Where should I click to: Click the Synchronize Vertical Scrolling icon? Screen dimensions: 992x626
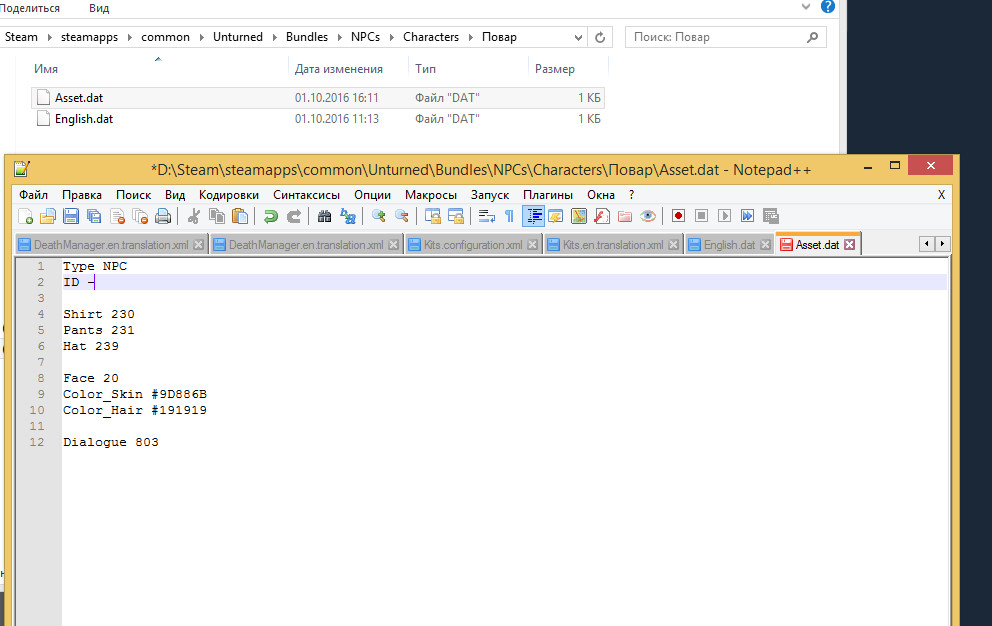pos(433,216)
